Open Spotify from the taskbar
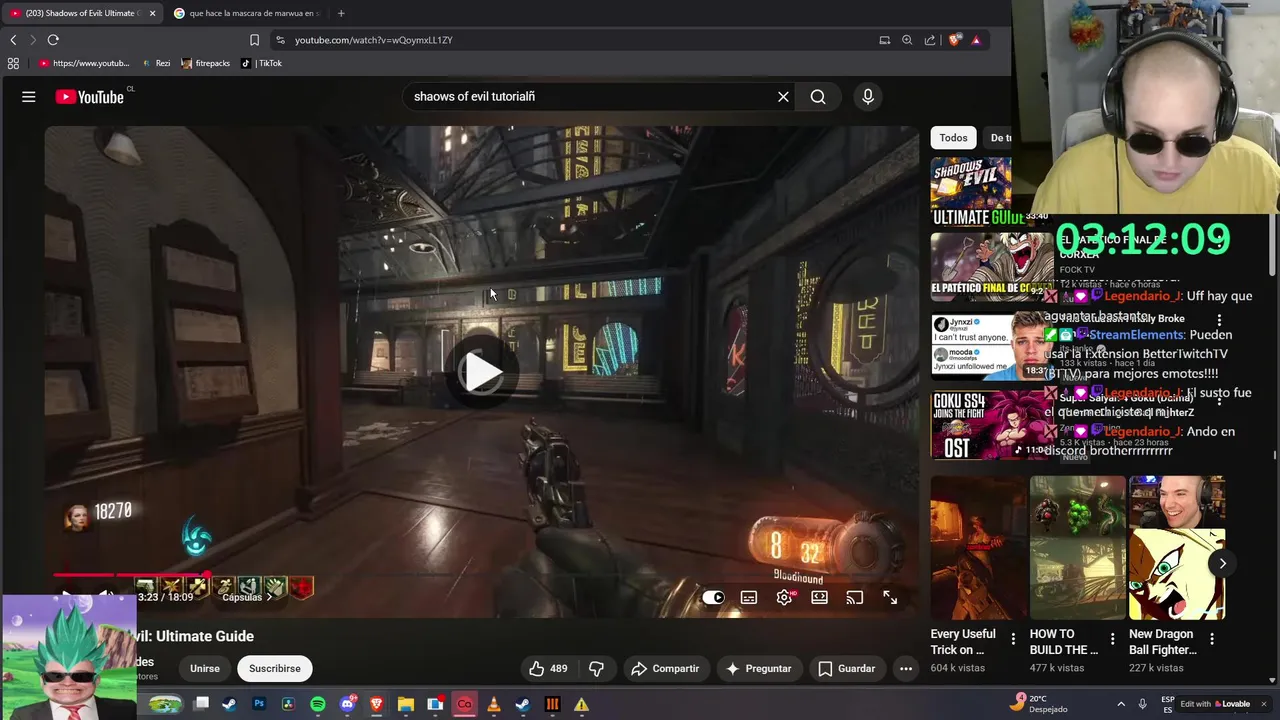Image resolution: width=1280 pixels, height=720 pixels. (318, 704)
